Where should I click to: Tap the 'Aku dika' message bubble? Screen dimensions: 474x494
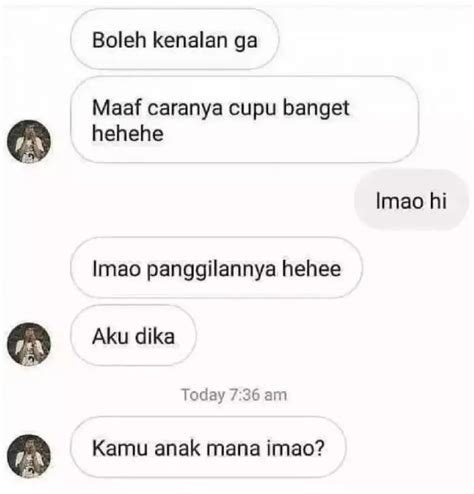click(133, 336)
